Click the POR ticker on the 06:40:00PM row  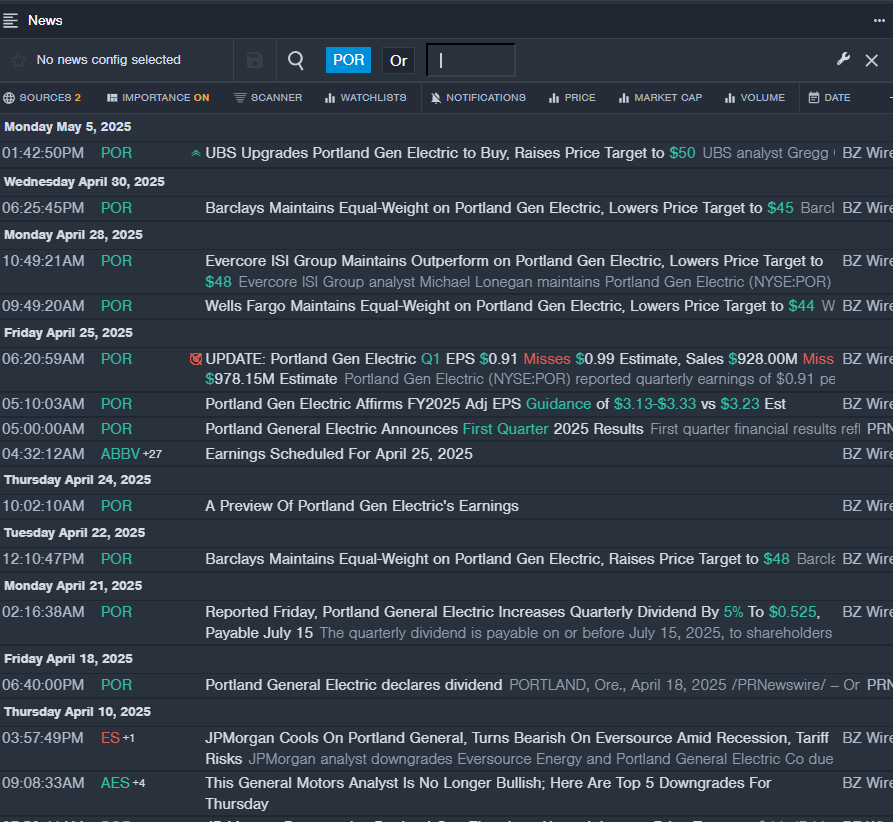(x=116, y=685)
